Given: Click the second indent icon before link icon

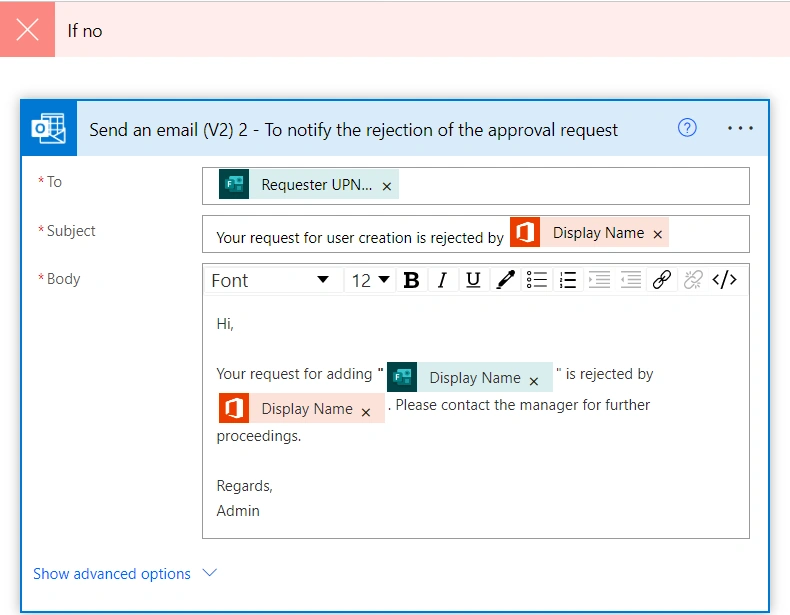Looking at the screenshot, I should [631, 280].
